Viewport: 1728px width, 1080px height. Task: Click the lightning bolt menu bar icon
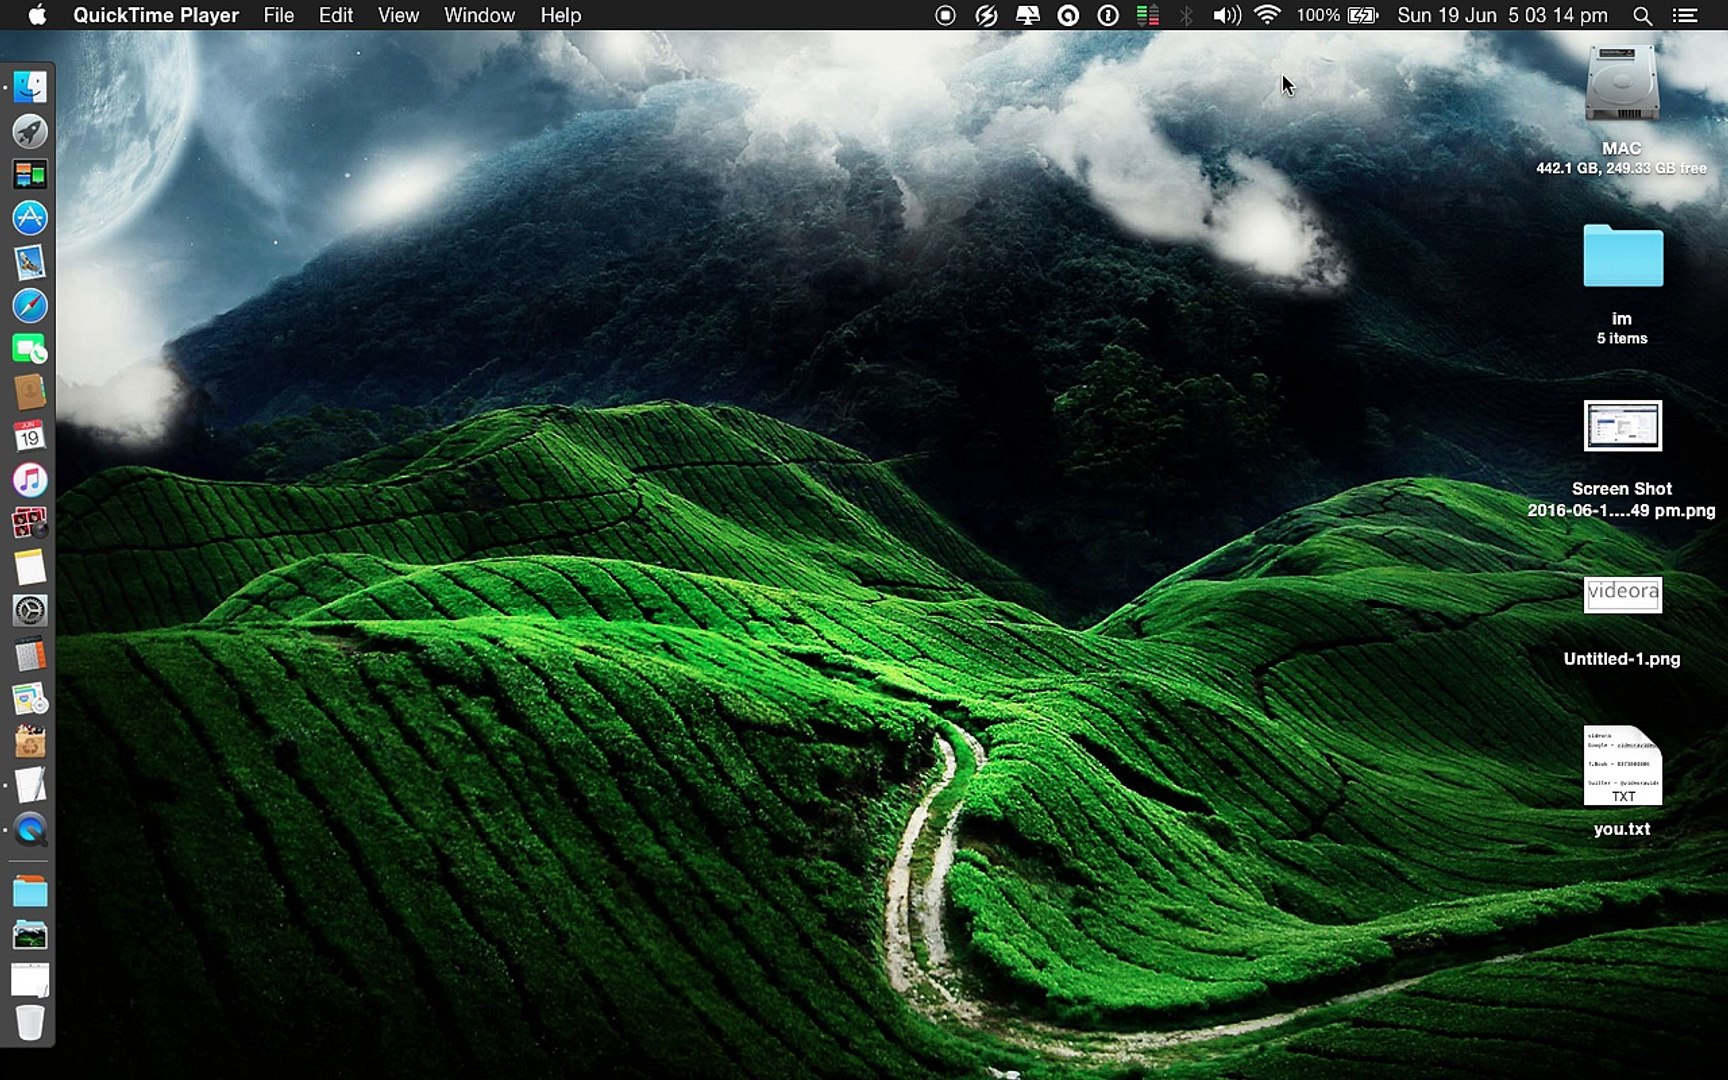(987, 15)
